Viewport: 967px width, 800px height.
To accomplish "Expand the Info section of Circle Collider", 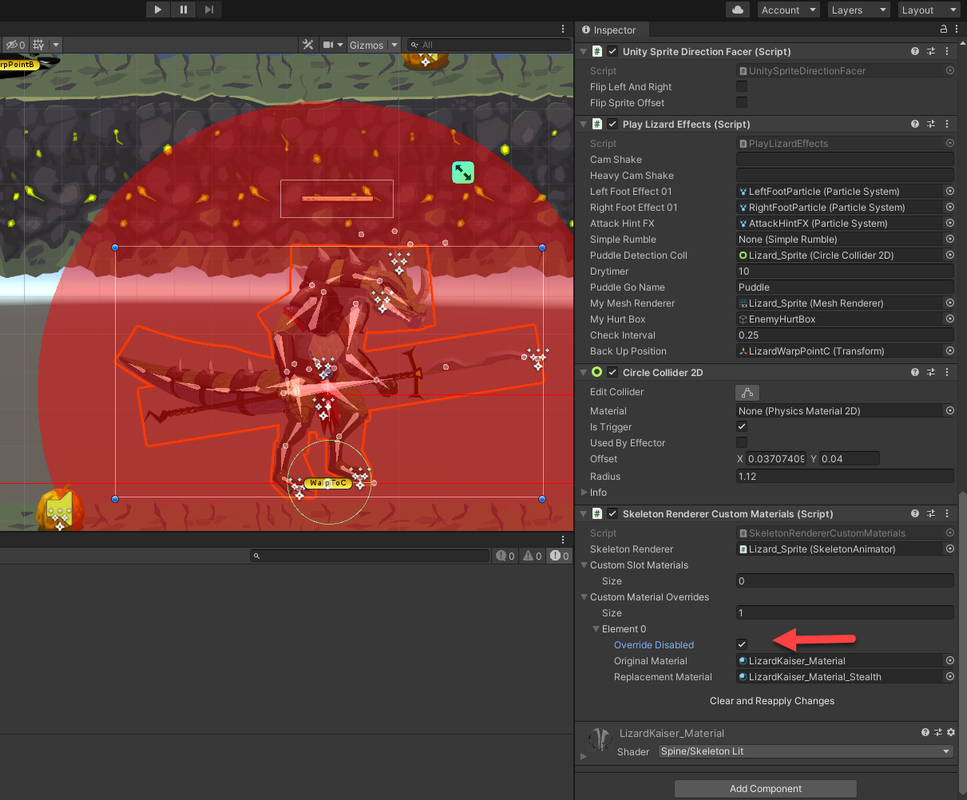I will tap(584, 492).
